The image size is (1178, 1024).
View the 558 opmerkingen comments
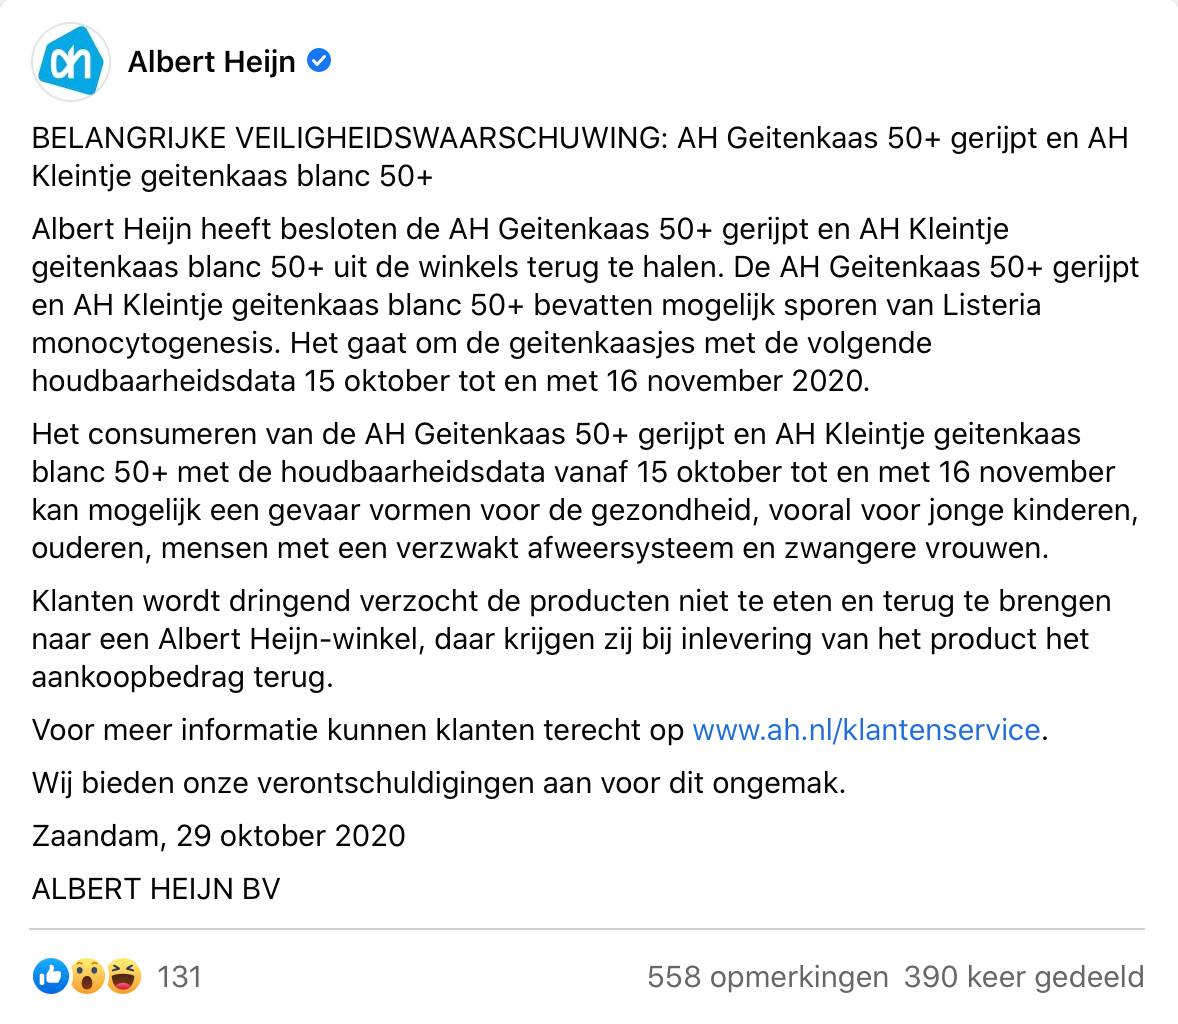tap(767, 976)
